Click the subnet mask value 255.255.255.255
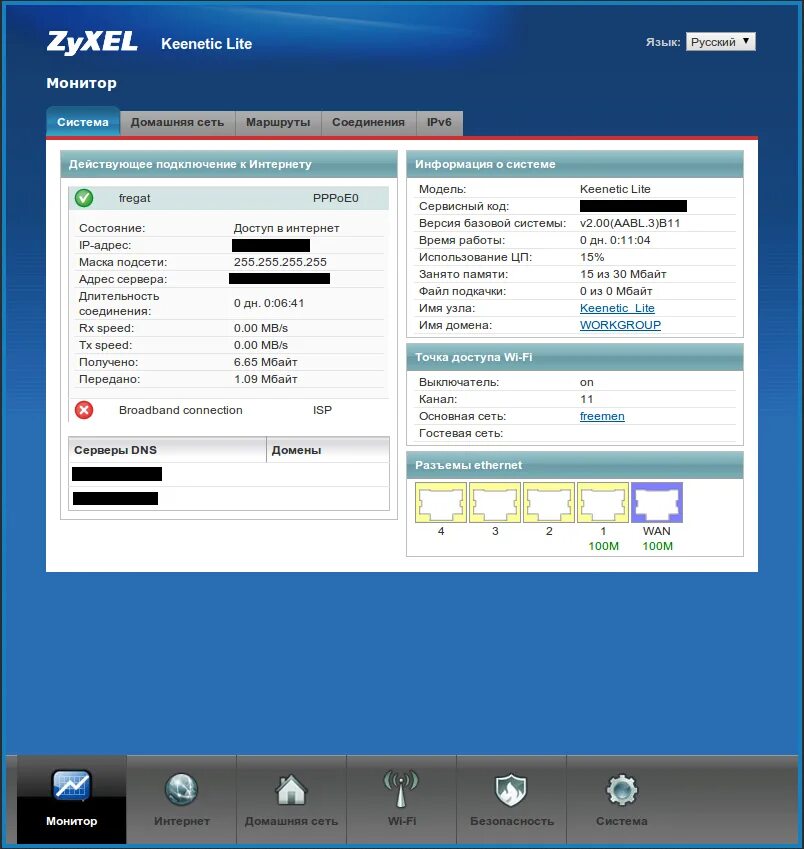Image resolution: width=804 pixels, height=849 pixels. pos(280,262)
